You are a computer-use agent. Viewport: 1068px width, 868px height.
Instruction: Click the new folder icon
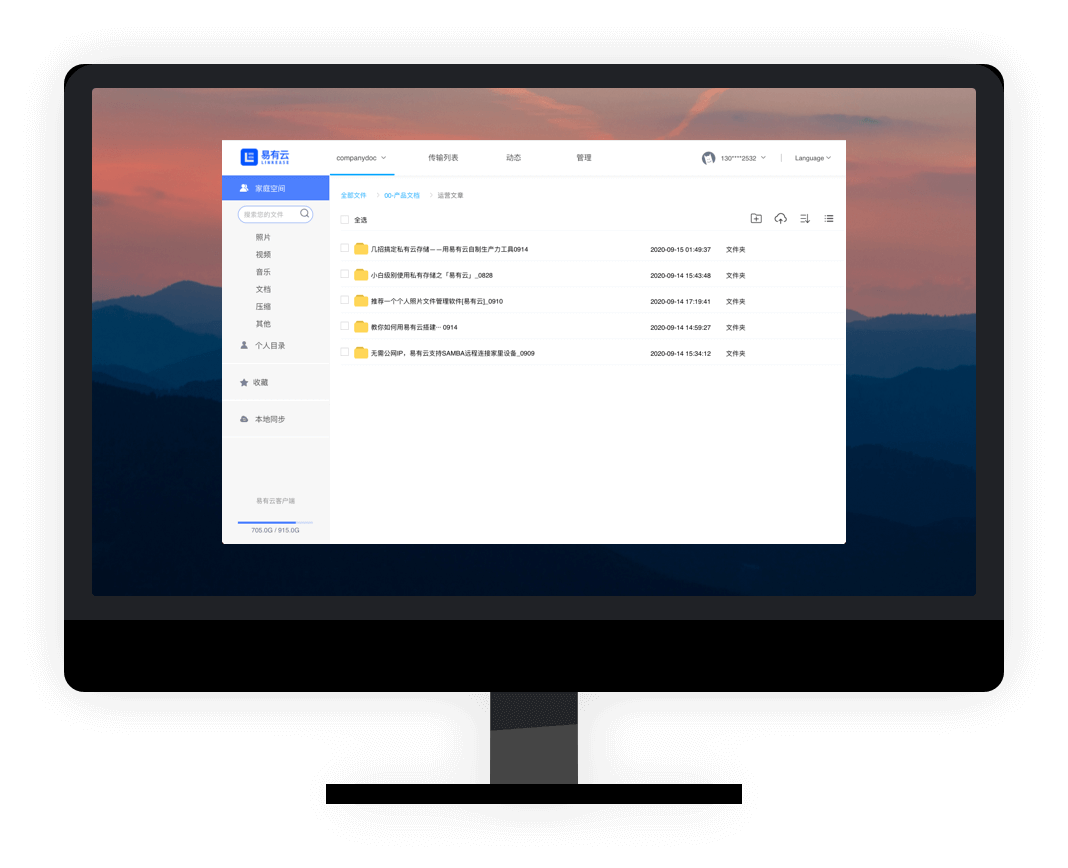click(756, 219)
